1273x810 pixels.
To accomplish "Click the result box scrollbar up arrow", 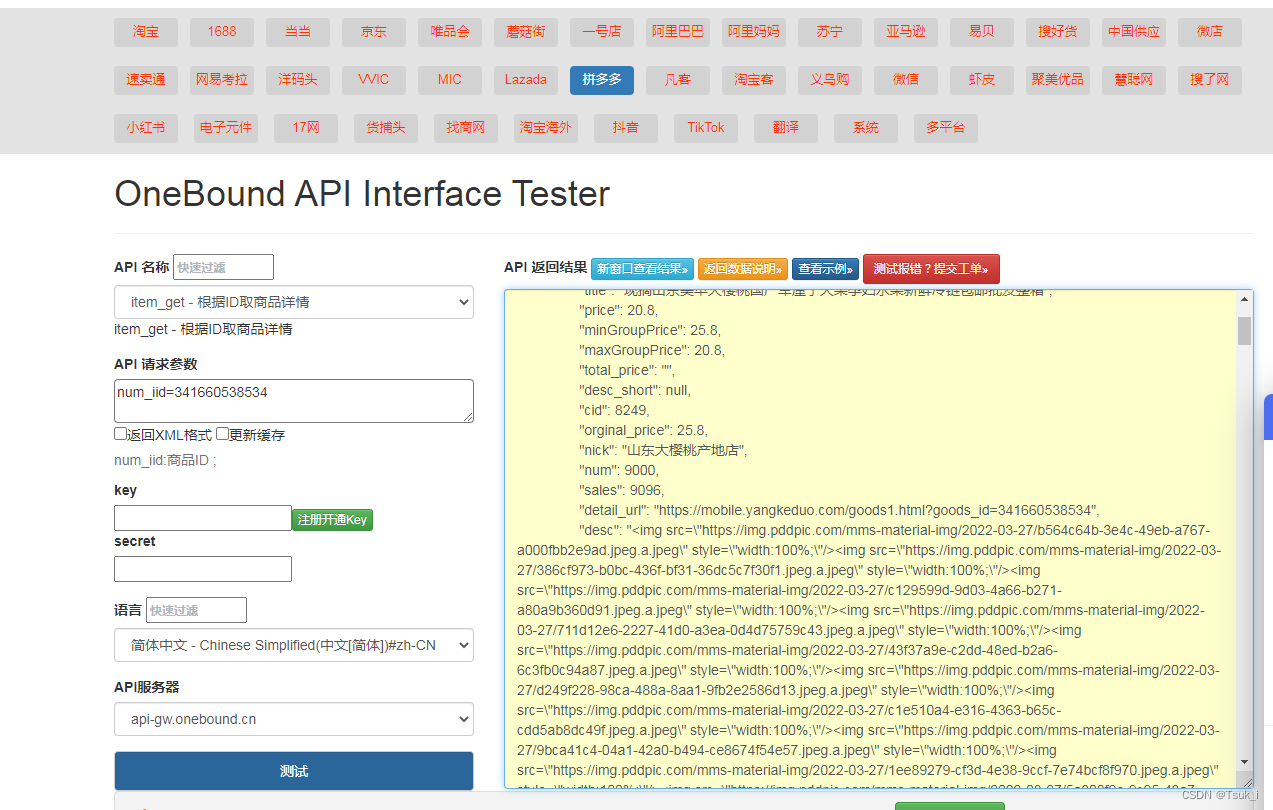I will pyautogui.click(x=1245, y=299).
